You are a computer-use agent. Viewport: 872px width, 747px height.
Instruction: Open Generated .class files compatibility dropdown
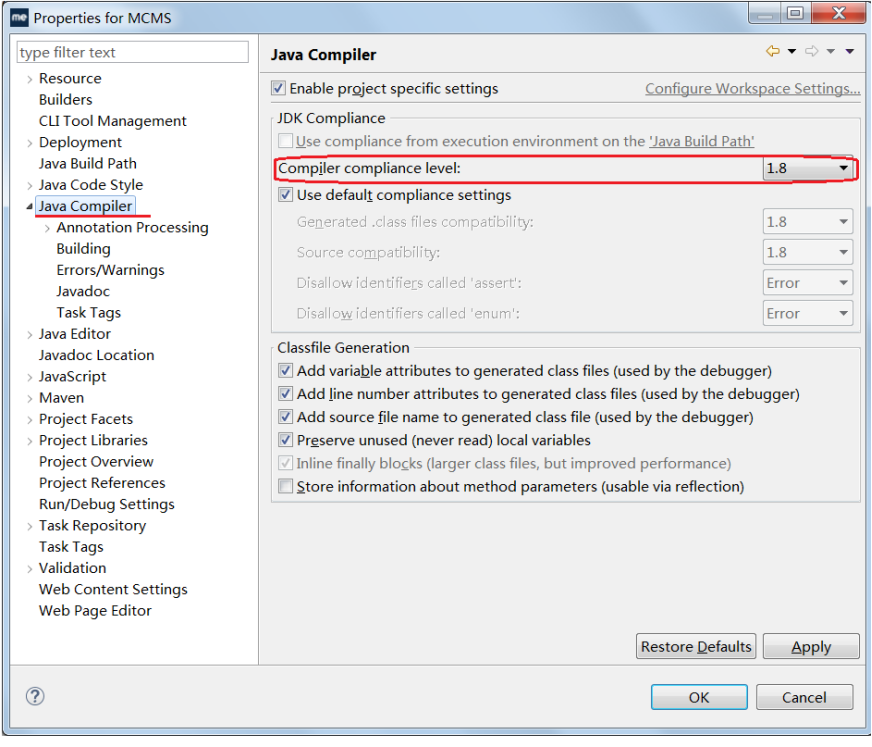pos(807,222)
